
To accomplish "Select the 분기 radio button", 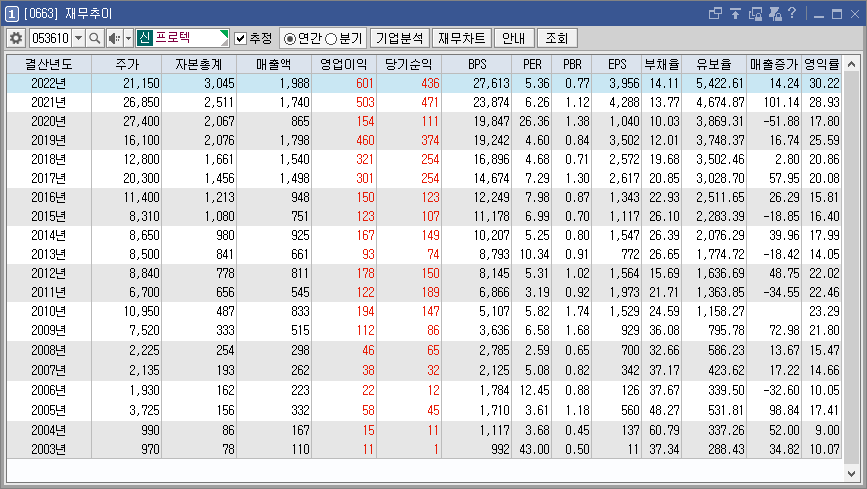I will [x=331, y=39].
